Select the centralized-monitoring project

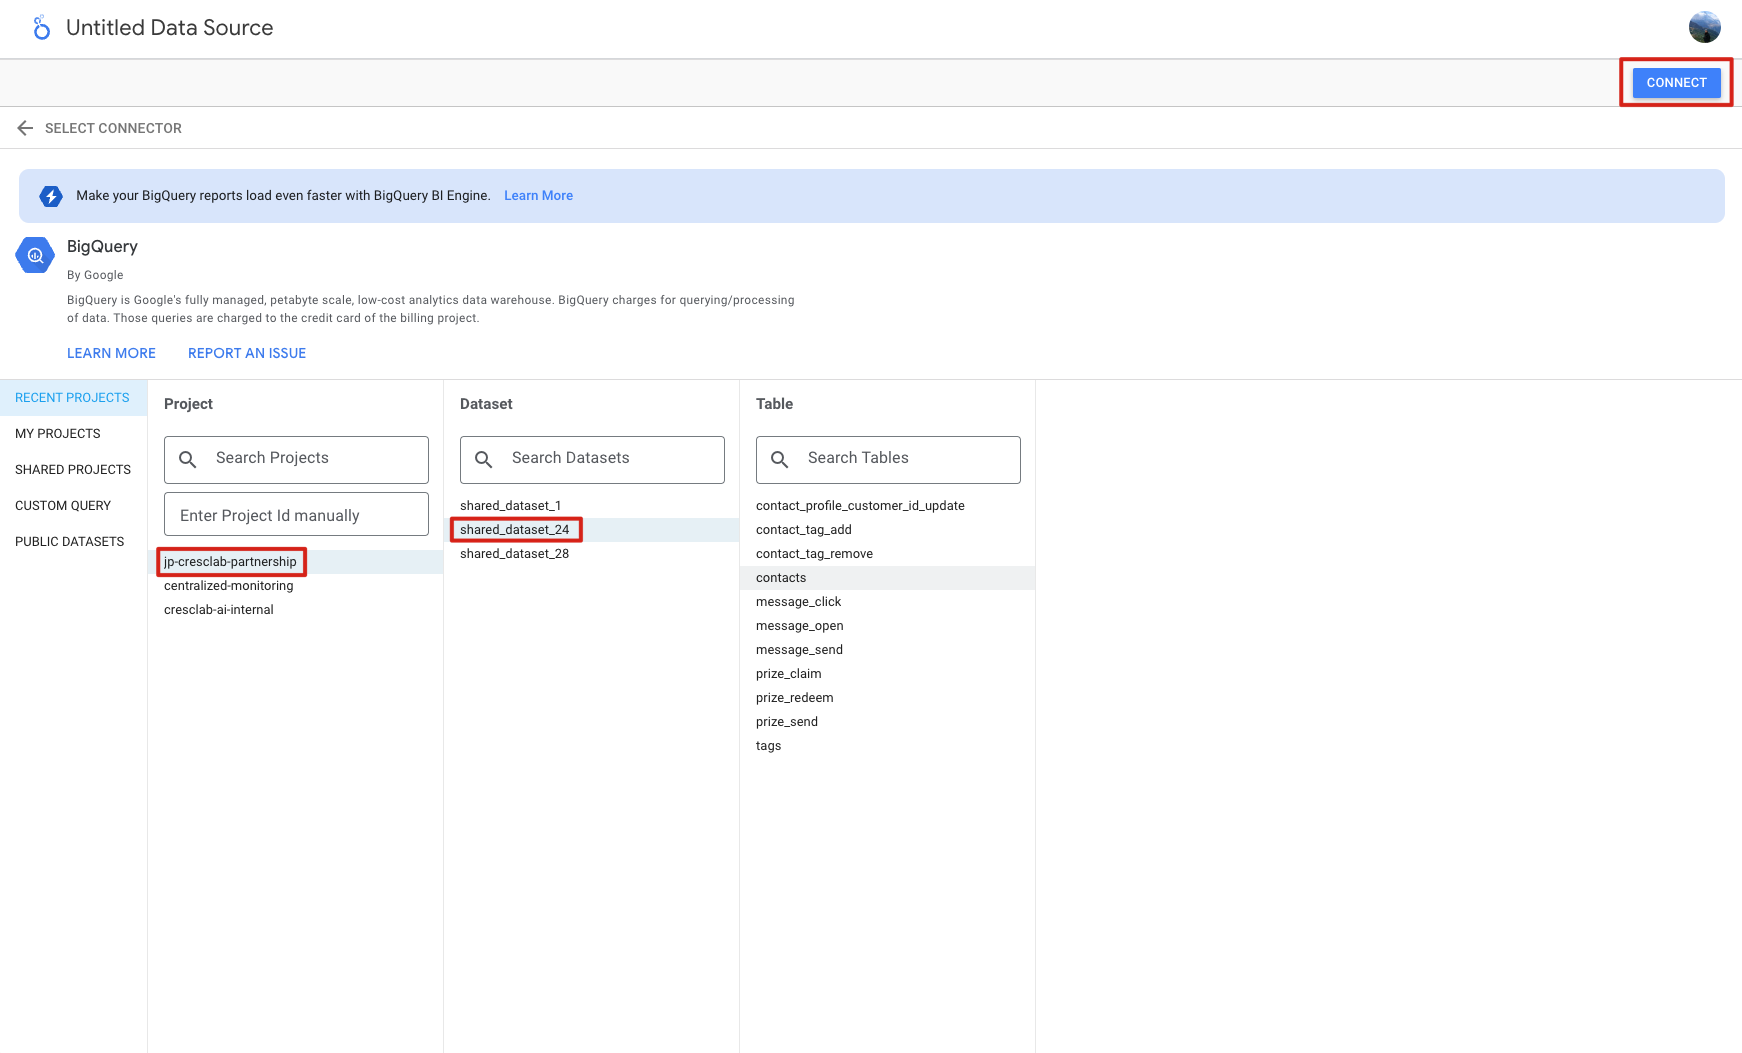296,586
